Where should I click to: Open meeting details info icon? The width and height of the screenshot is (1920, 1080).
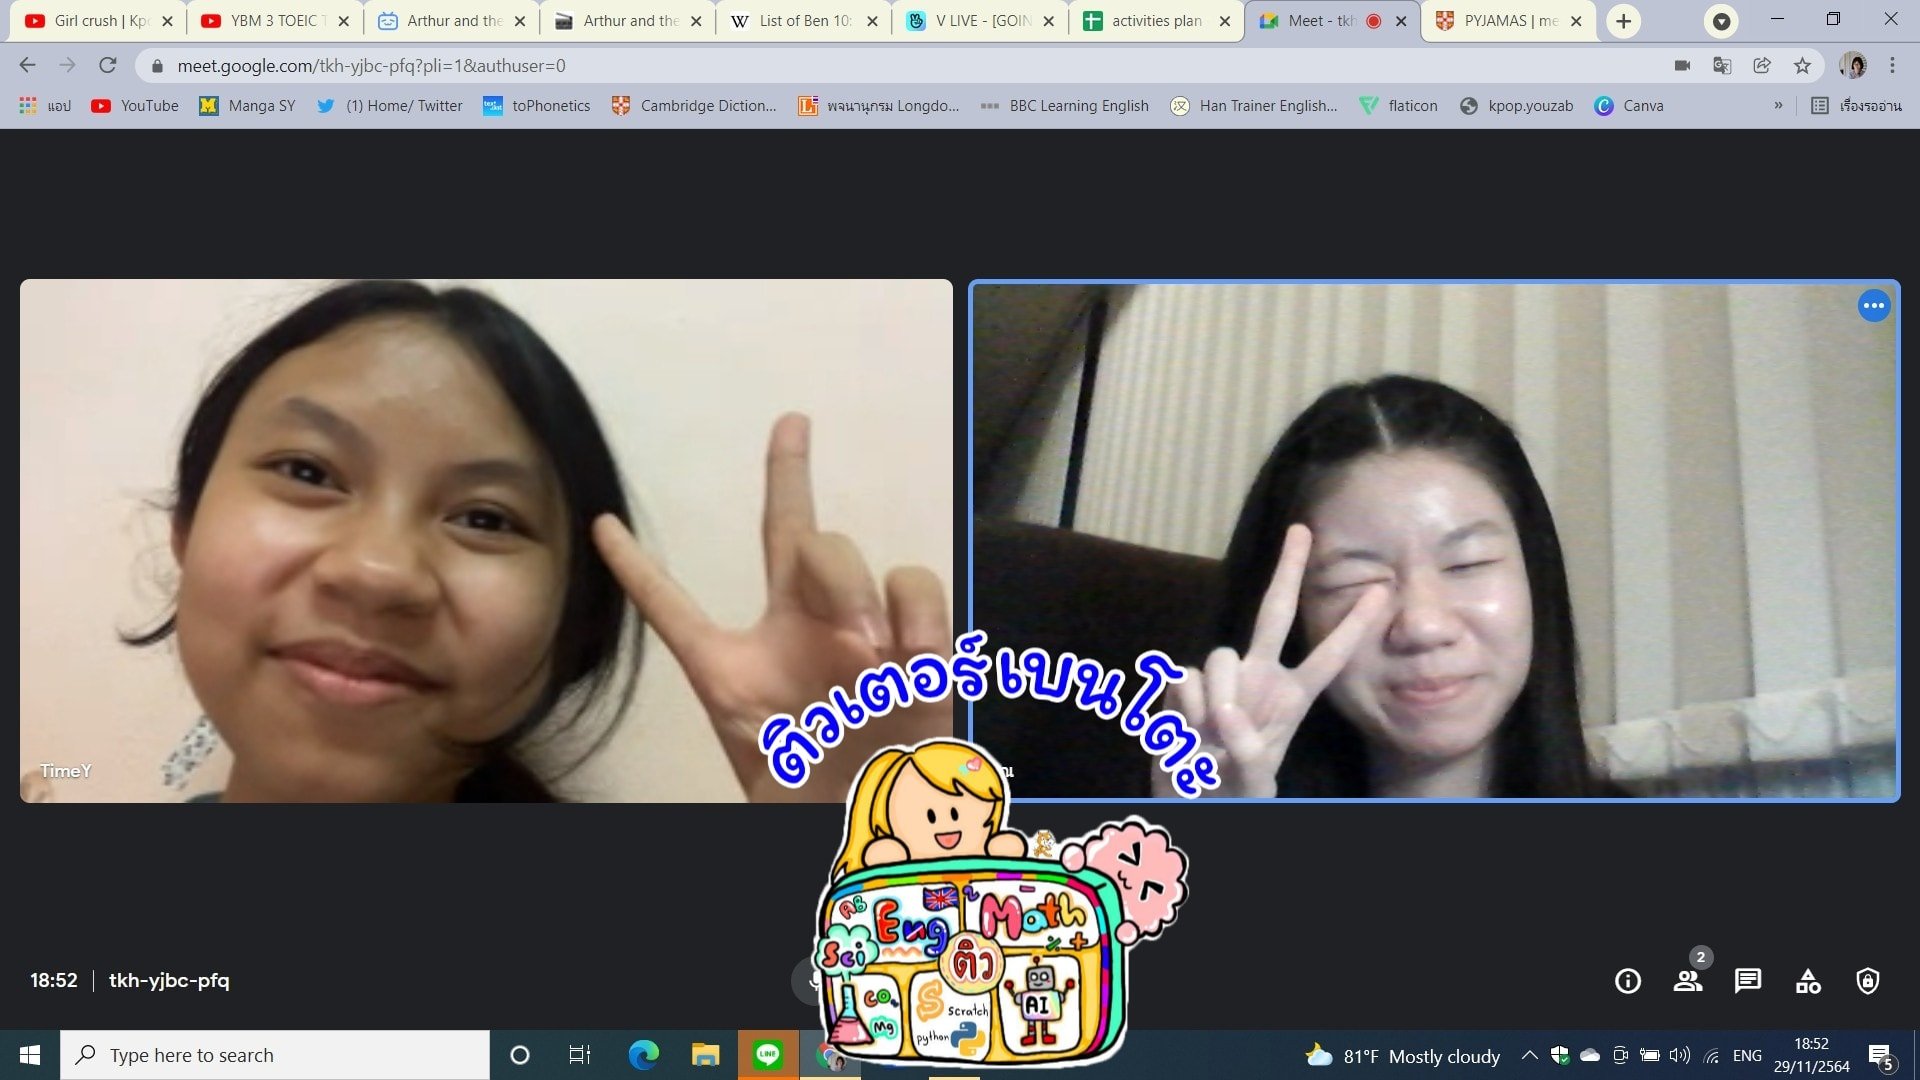pyautogui.click(x=1627, y=981)
